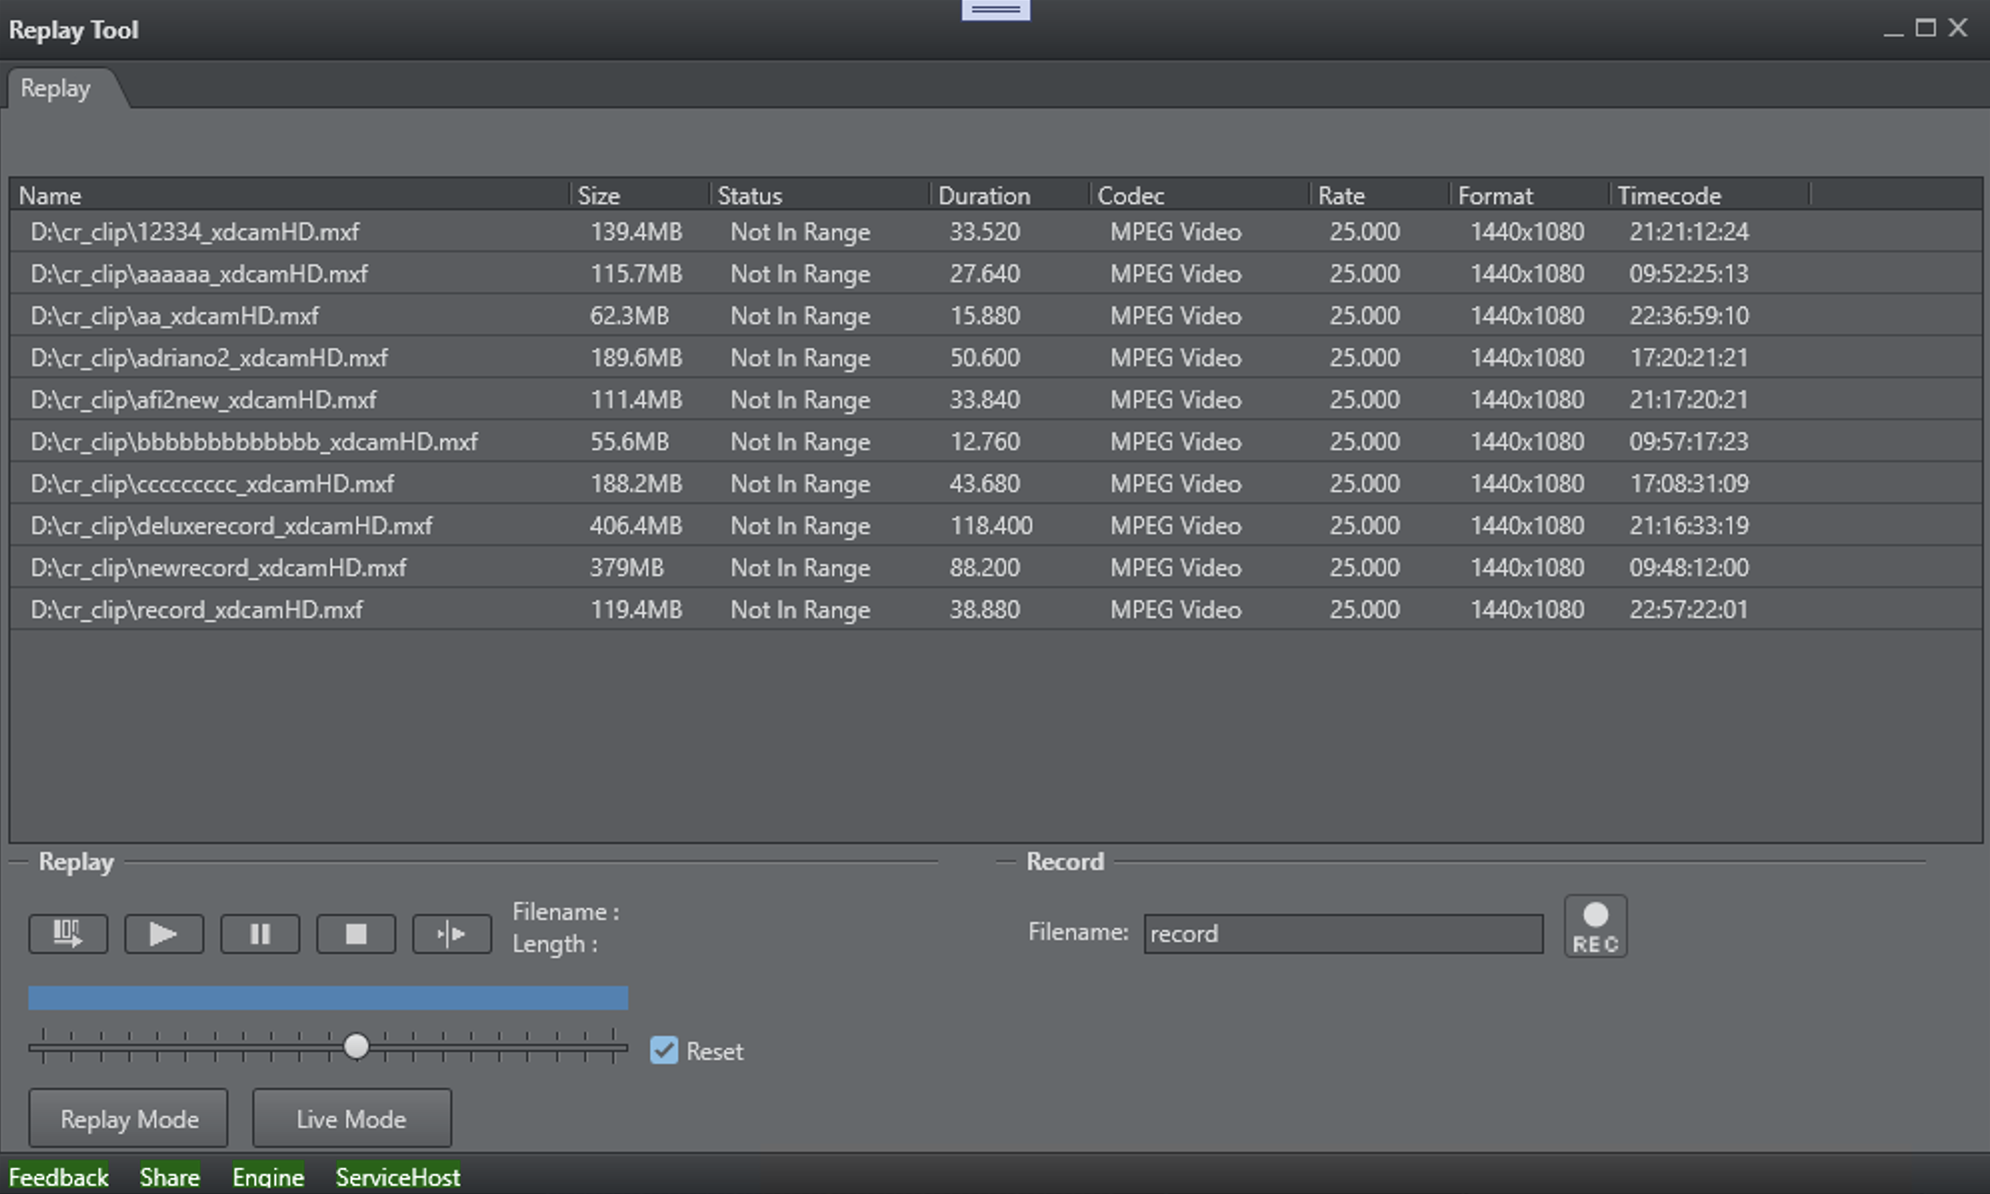Sort the list by Size column
Image resolution: width=1990 pixels, height=1194 pixels.
pyautogui.click(x=598, y=195)
